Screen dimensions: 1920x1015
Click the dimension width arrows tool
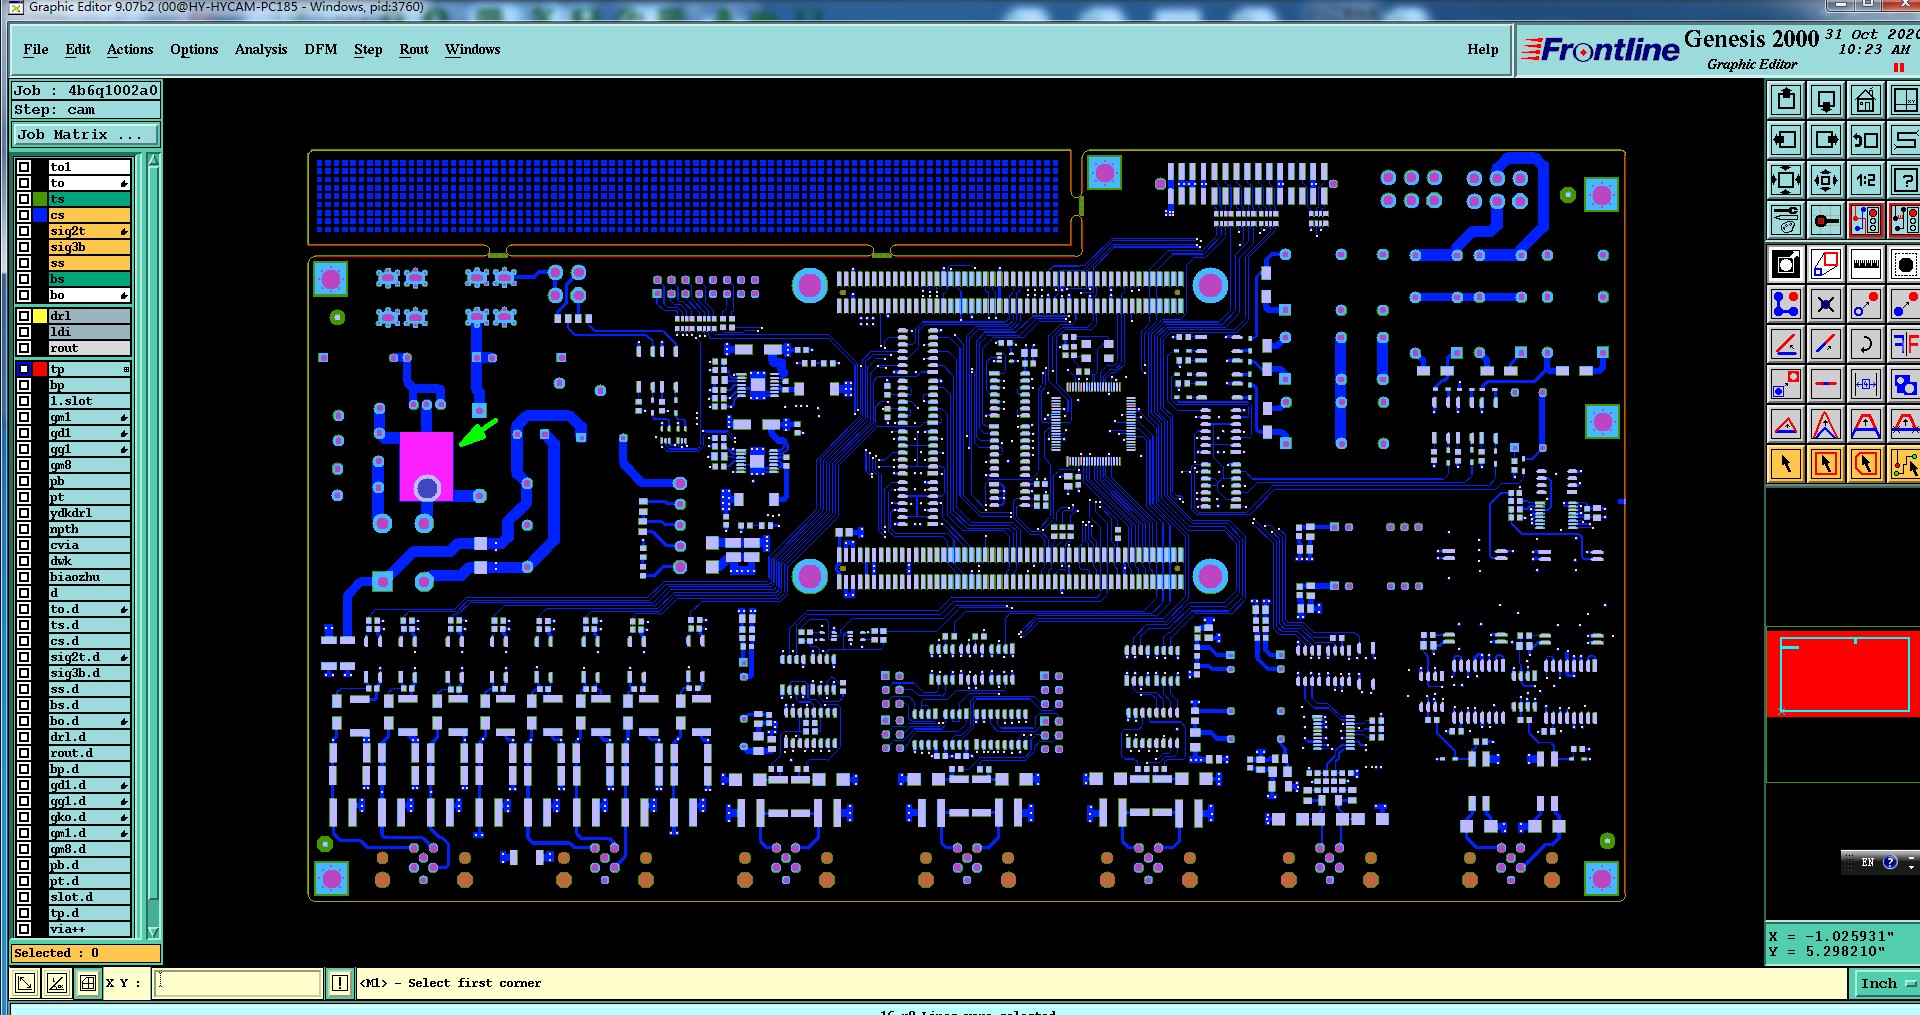tap(1866, 384)
